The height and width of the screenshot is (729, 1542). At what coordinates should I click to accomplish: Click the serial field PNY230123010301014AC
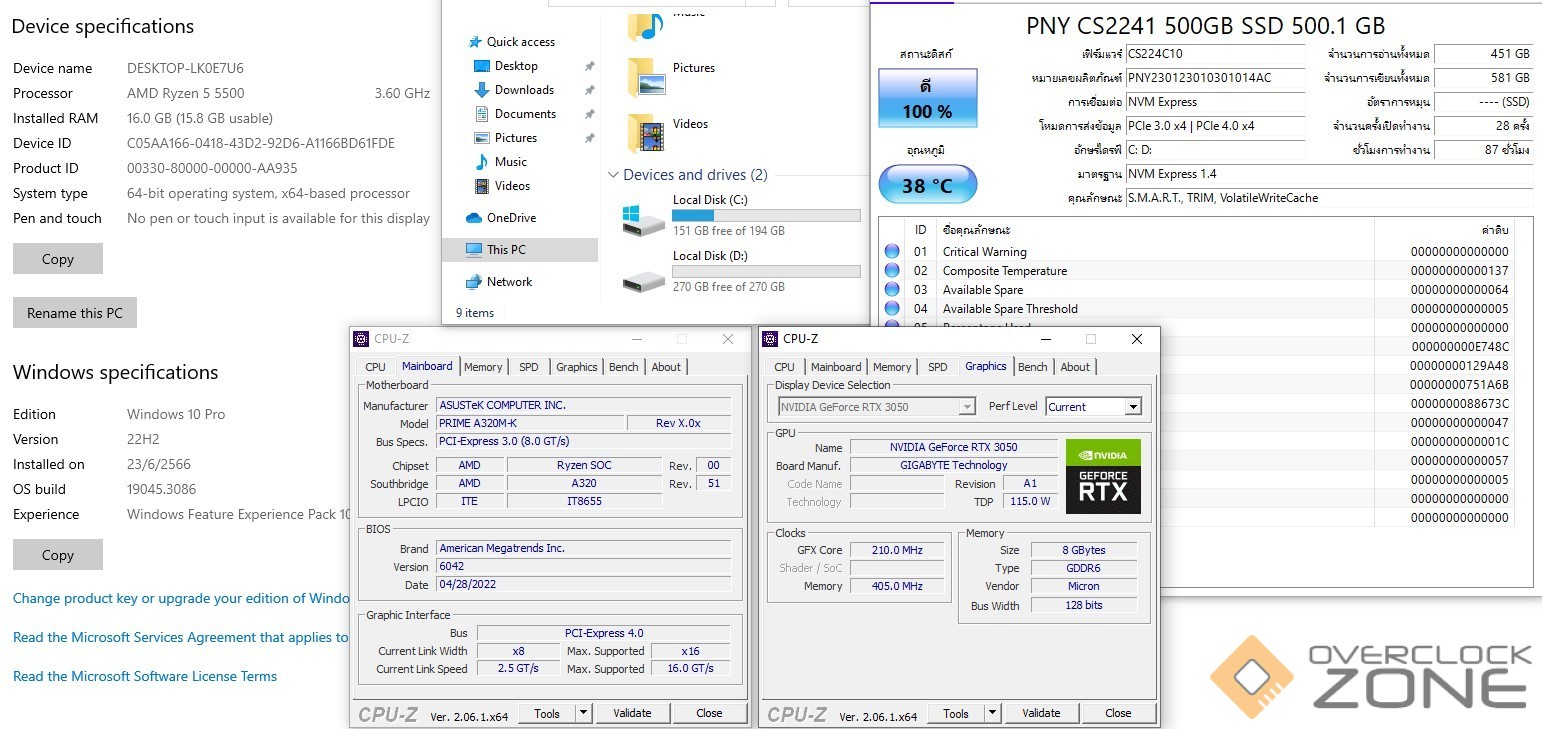tap(1215, 78)
